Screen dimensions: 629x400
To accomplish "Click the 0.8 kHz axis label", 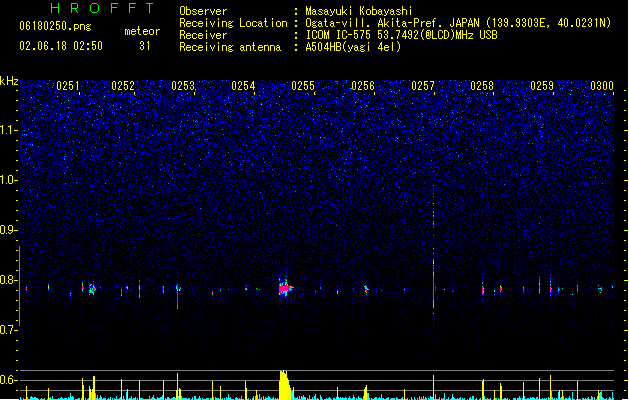I will [9, 280].
